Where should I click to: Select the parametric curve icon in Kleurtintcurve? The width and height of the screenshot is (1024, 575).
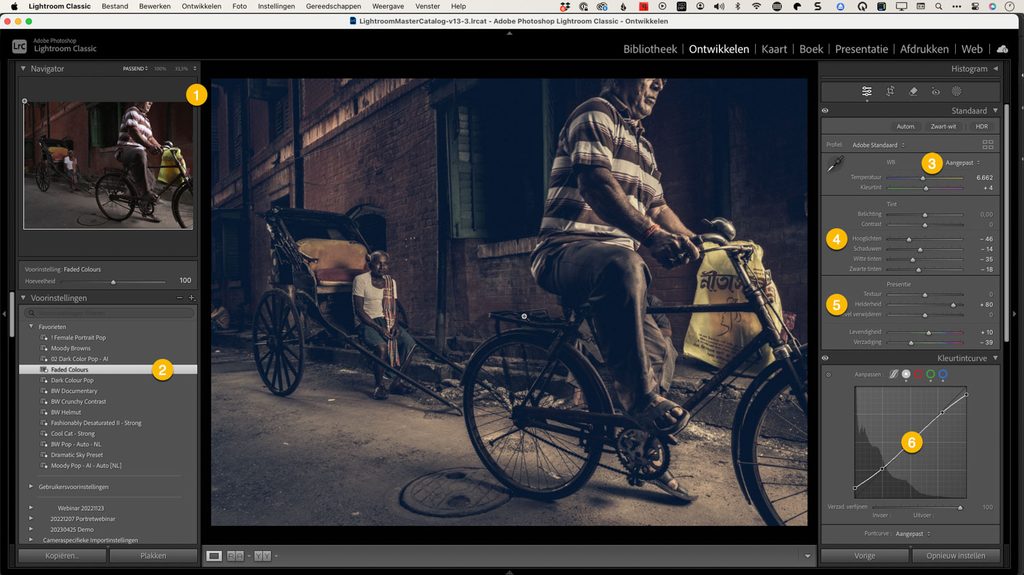click(x=893, y=374)
